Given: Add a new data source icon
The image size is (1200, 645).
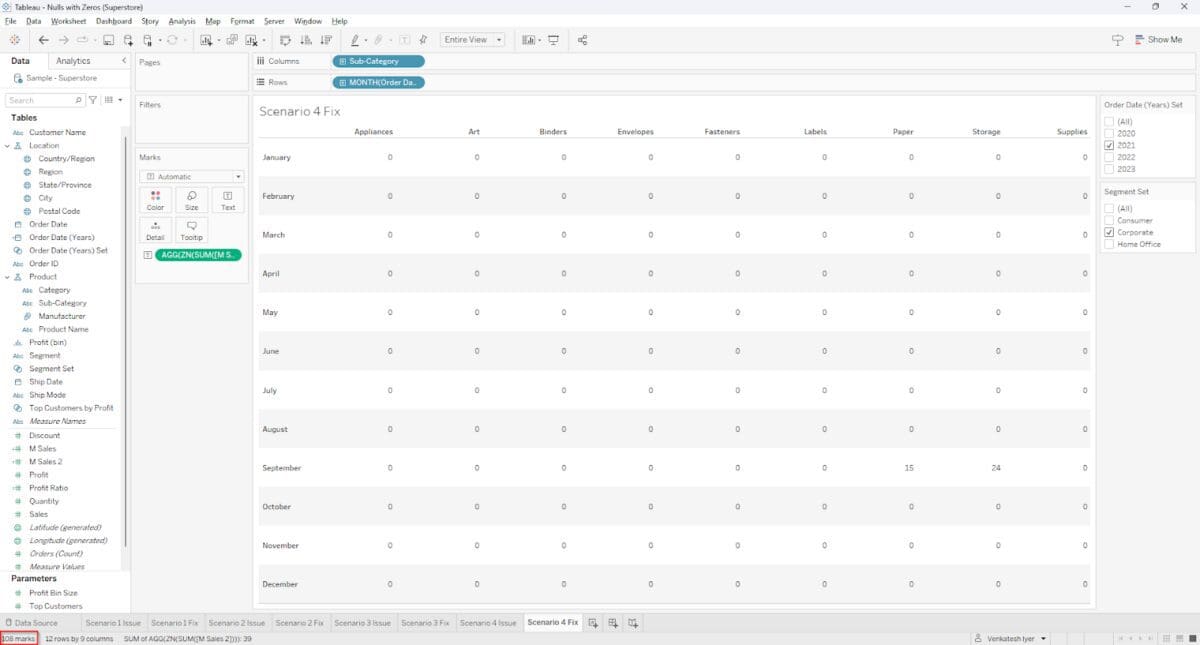Looking at the screenshot, I should [128, 40].
